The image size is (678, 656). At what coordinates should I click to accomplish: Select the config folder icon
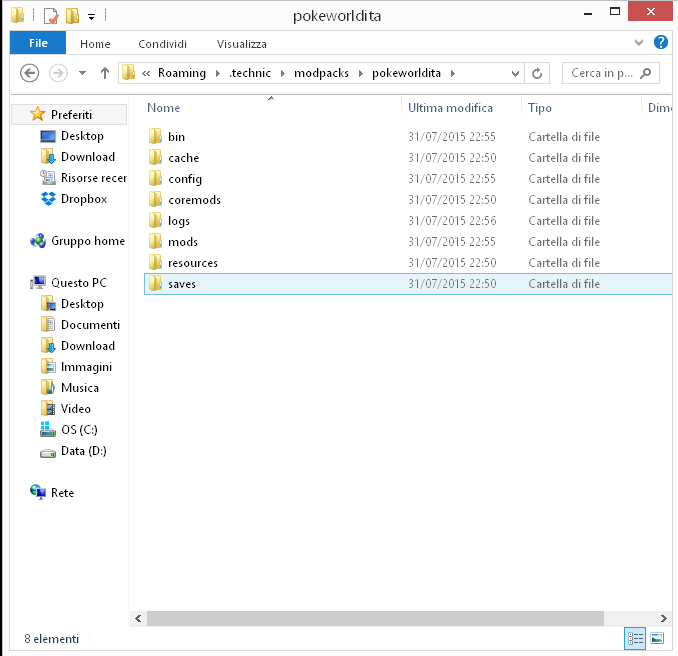click(x=155, y=178)
